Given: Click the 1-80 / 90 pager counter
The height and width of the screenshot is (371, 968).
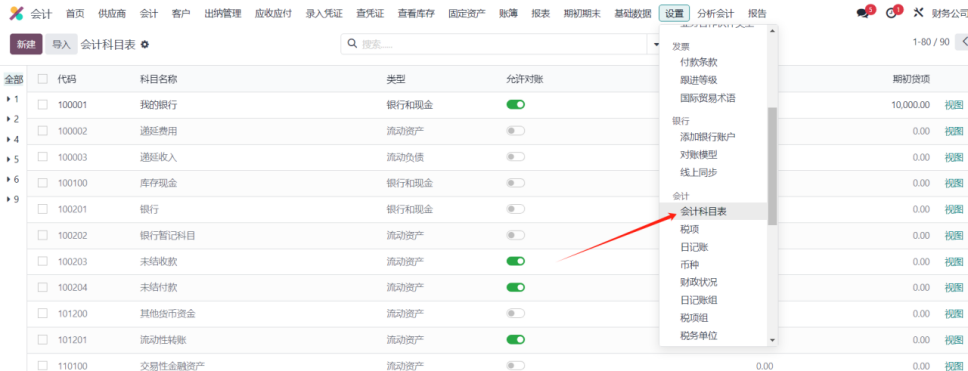Looking at the screenshot, I should tap(931, 42).
